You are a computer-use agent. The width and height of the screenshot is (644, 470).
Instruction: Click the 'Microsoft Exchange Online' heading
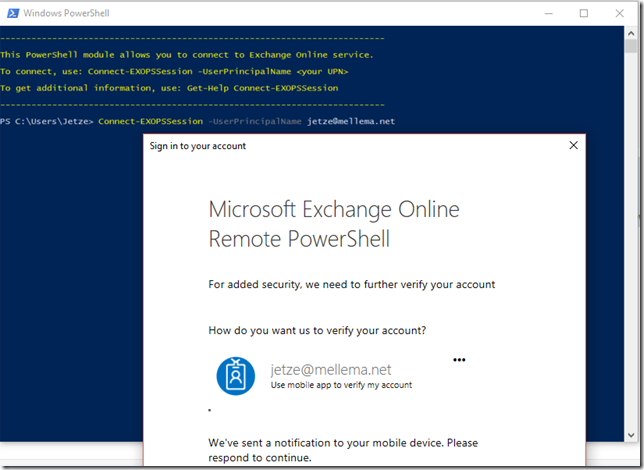[334, 210]
